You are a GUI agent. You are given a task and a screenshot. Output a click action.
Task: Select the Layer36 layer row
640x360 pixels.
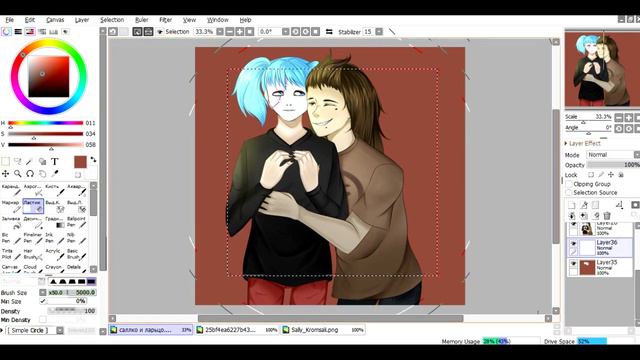tap(600, 247)
